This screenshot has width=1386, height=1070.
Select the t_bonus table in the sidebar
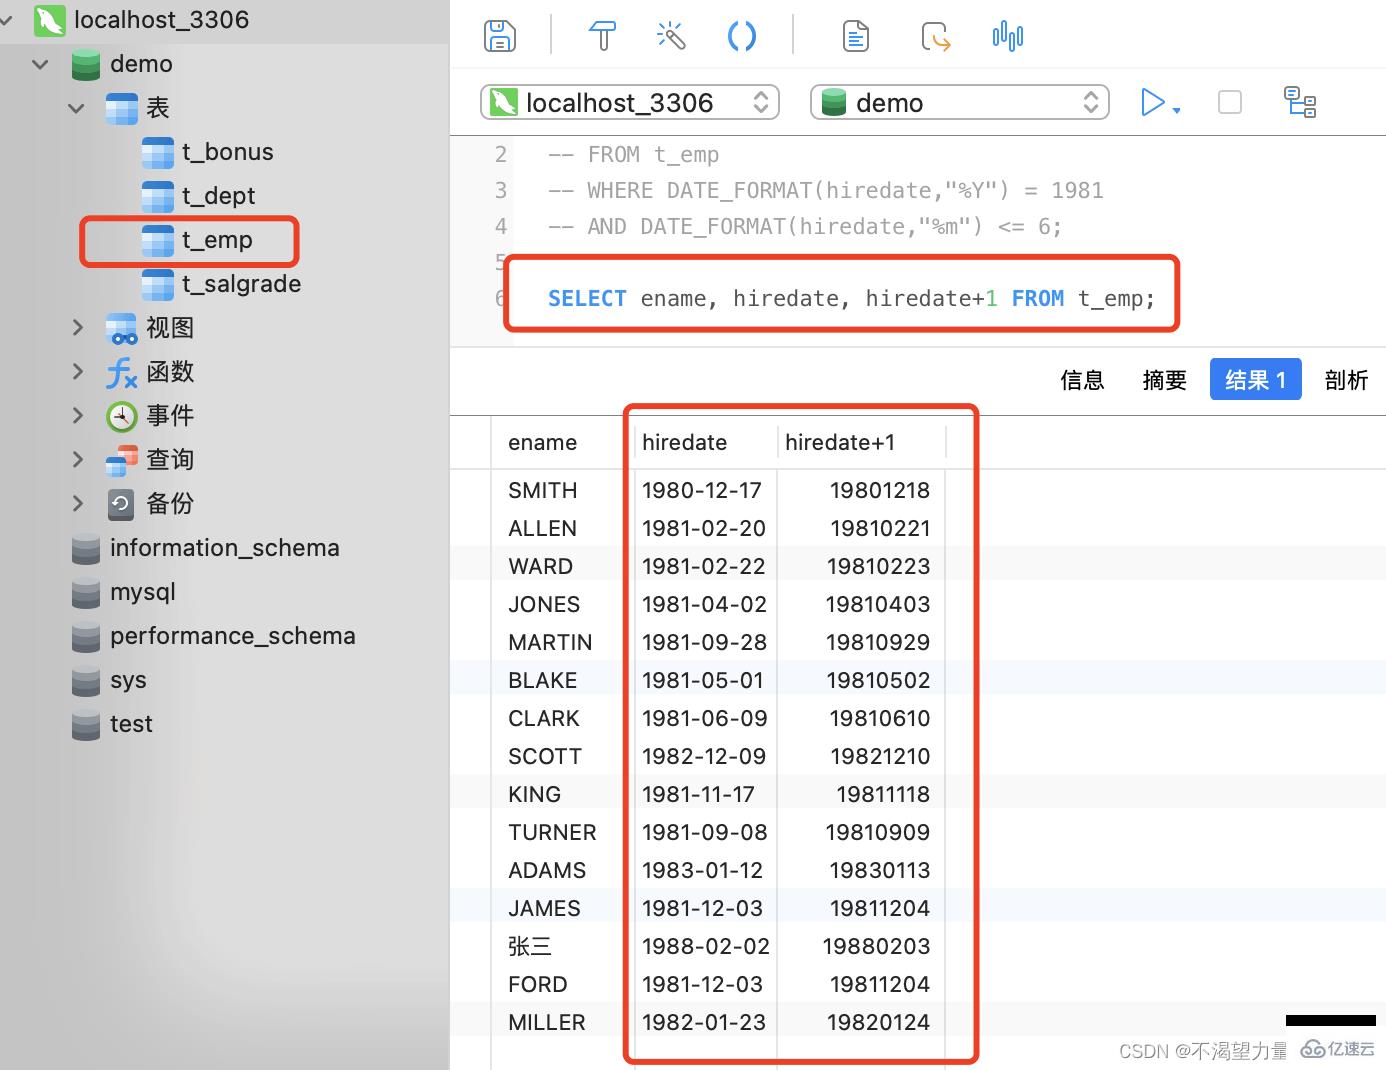[227, 151]
